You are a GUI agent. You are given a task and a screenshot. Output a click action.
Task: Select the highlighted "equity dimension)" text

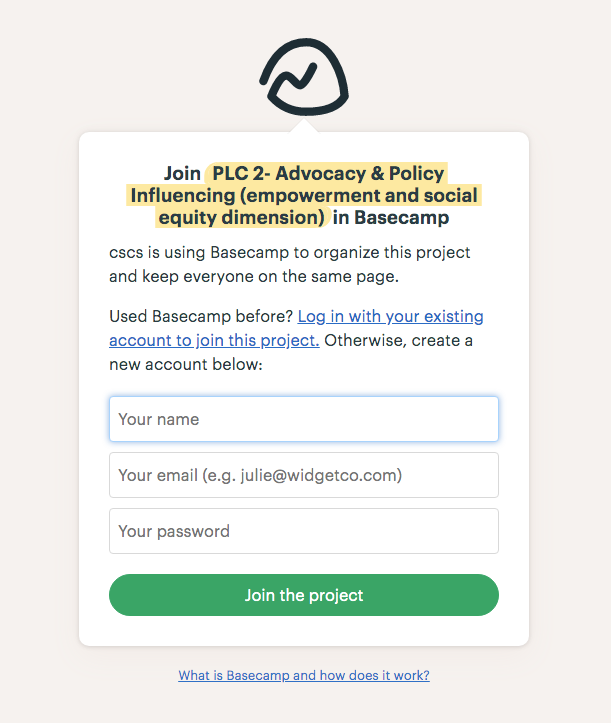242,218
